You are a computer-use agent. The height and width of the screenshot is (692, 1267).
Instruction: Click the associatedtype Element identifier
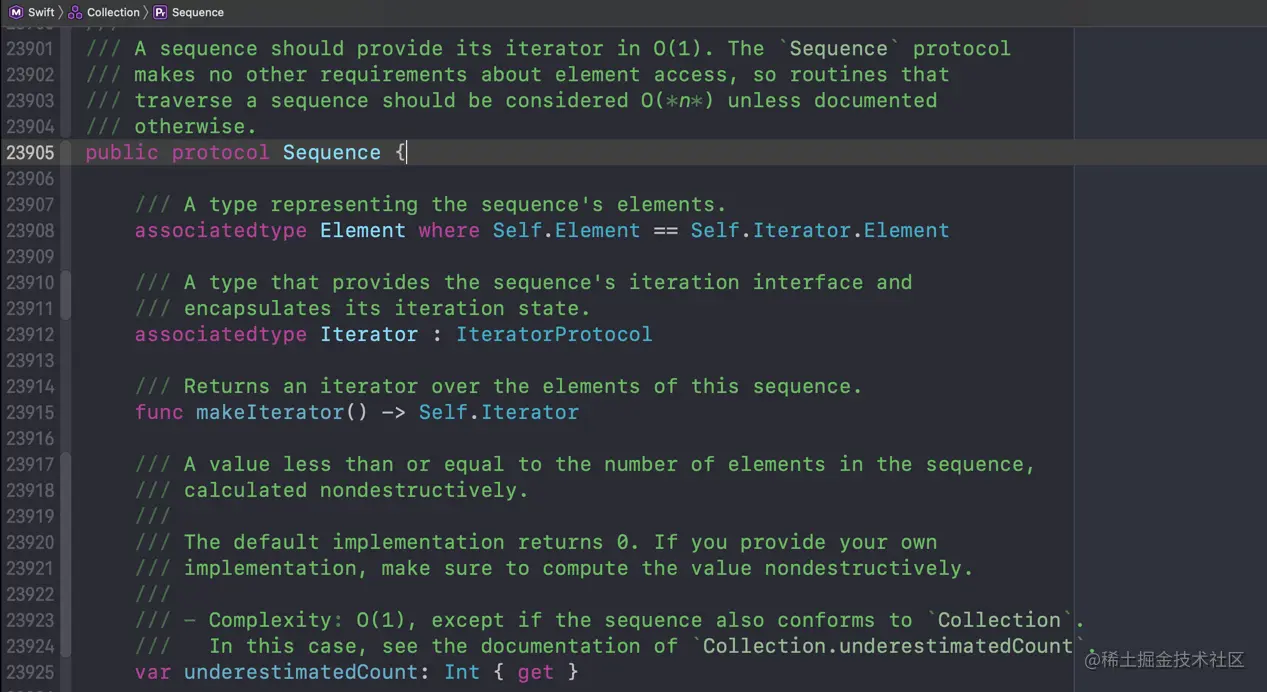click(363, 230)
